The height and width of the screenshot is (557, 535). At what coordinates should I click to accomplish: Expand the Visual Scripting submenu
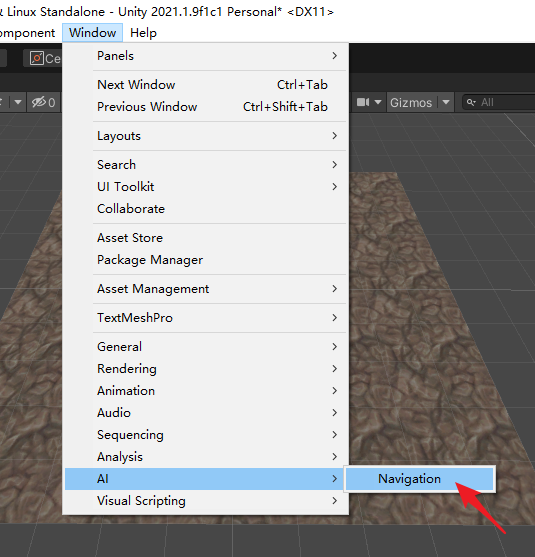[x=205, y=501]
